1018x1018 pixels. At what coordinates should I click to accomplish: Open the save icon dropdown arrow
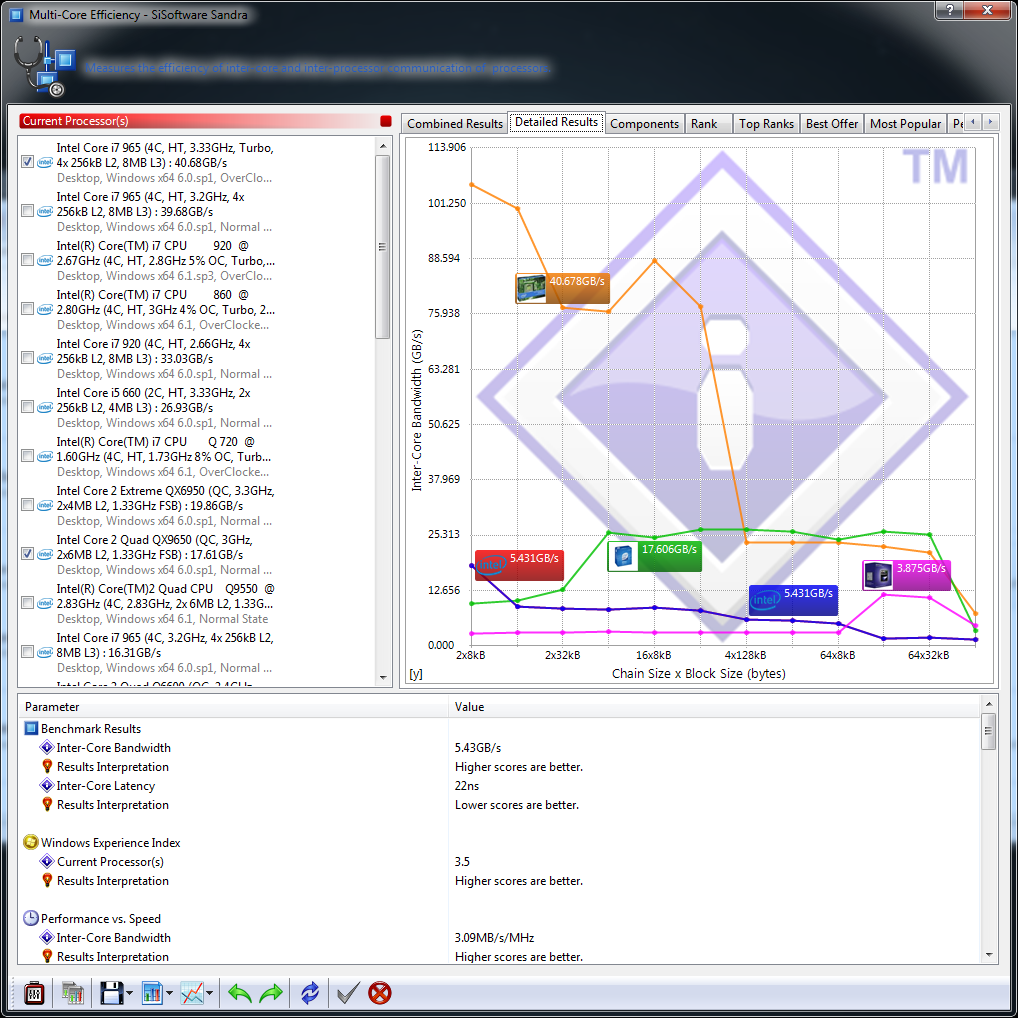pos(129,993)
